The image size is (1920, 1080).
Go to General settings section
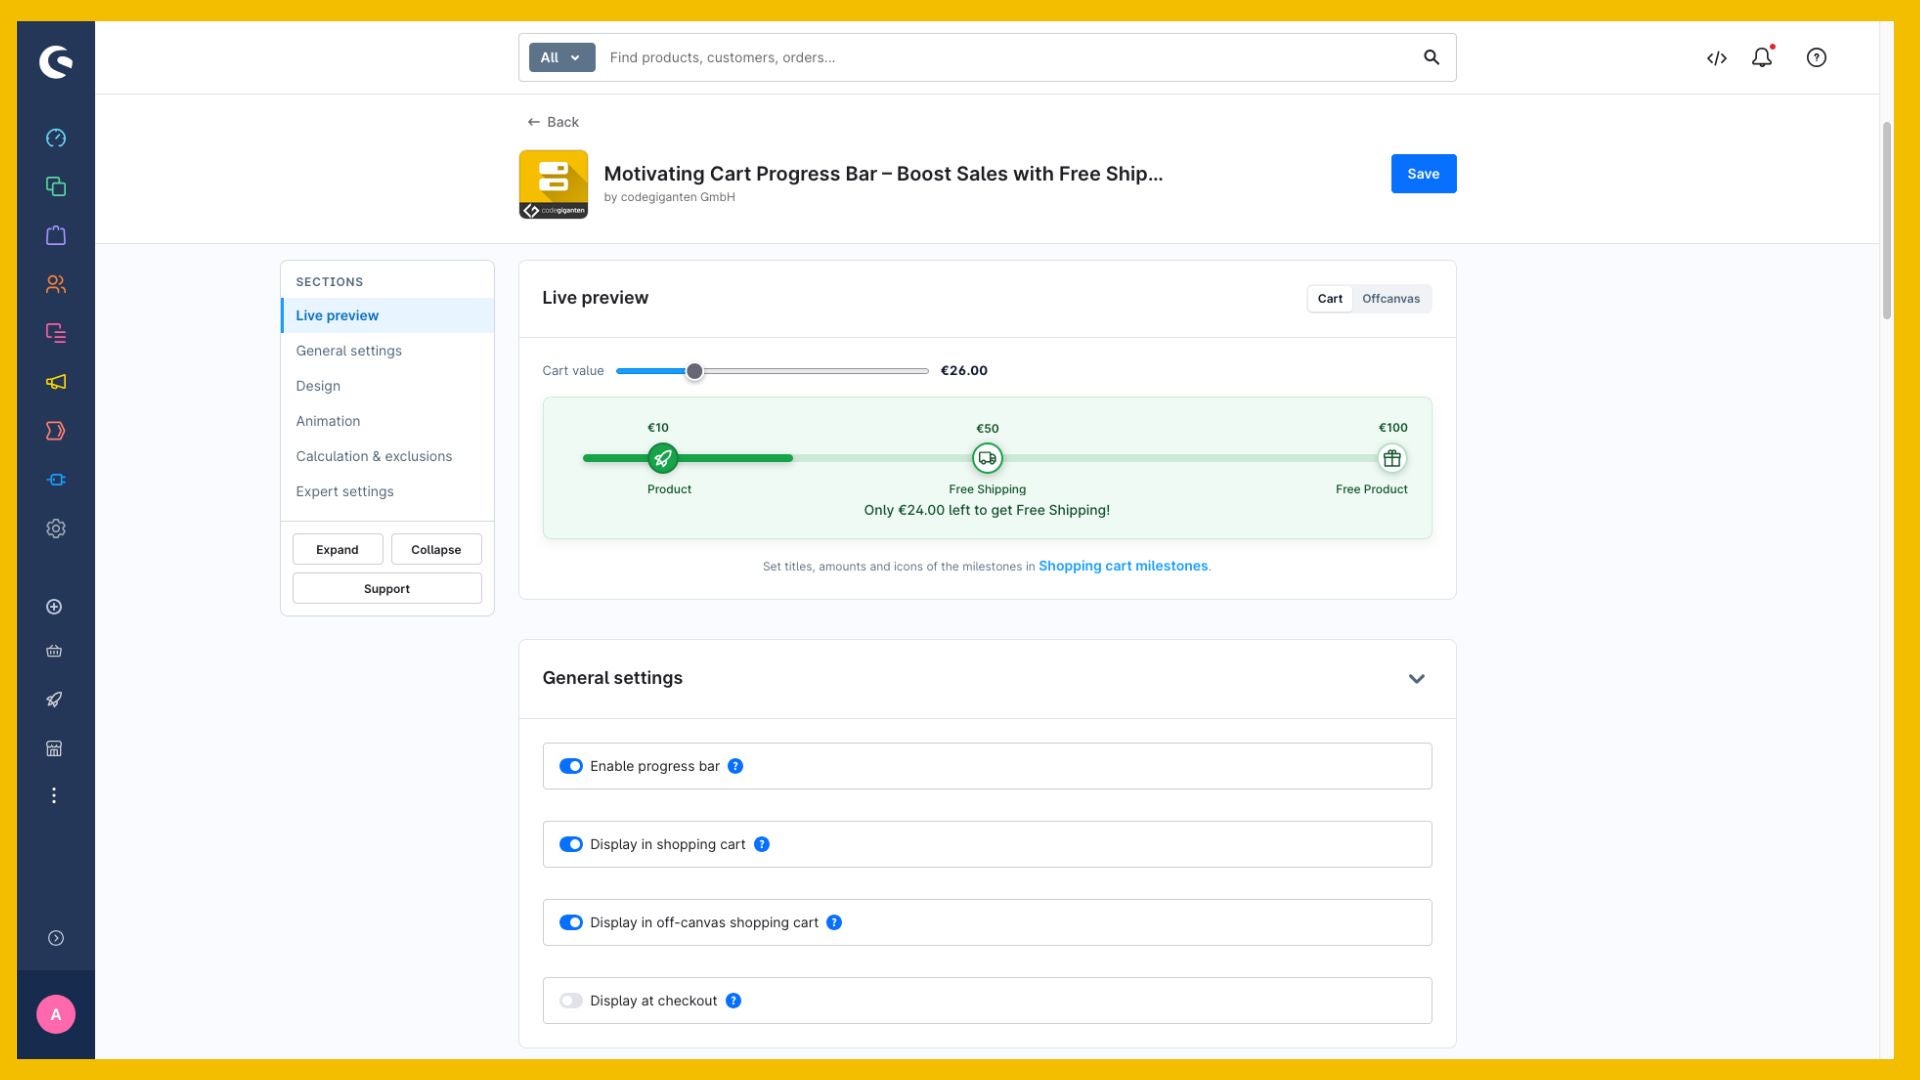pyautogui.click(x=388, y=351)
